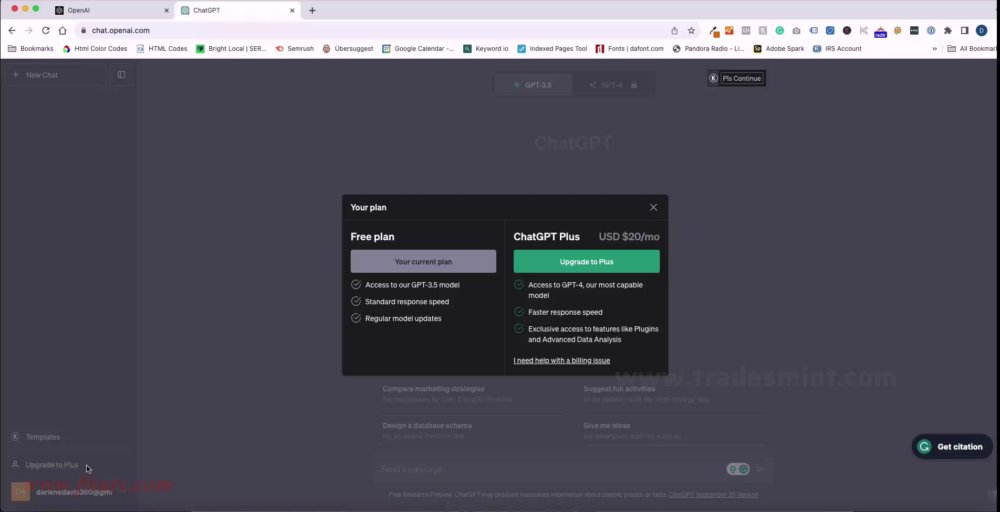Close the OpenAI browser tab
The width and height of the screenshot is (1000, 512).
[166, 10]
